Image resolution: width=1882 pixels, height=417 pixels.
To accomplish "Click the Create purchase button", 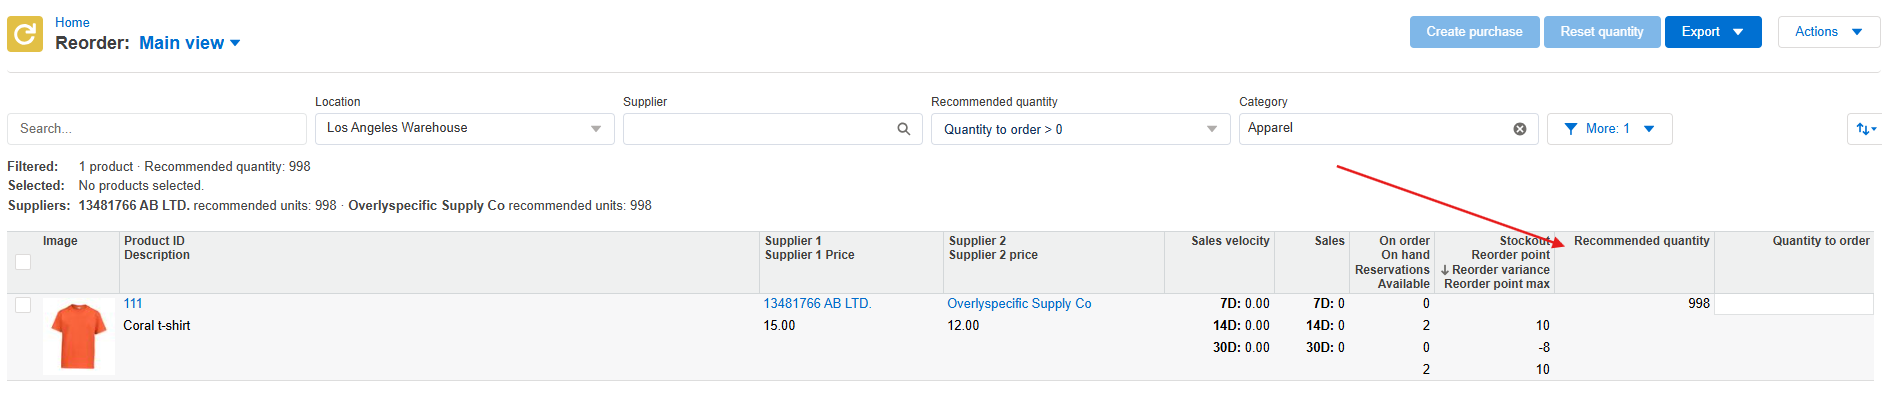I will [x=1474, y=32].
